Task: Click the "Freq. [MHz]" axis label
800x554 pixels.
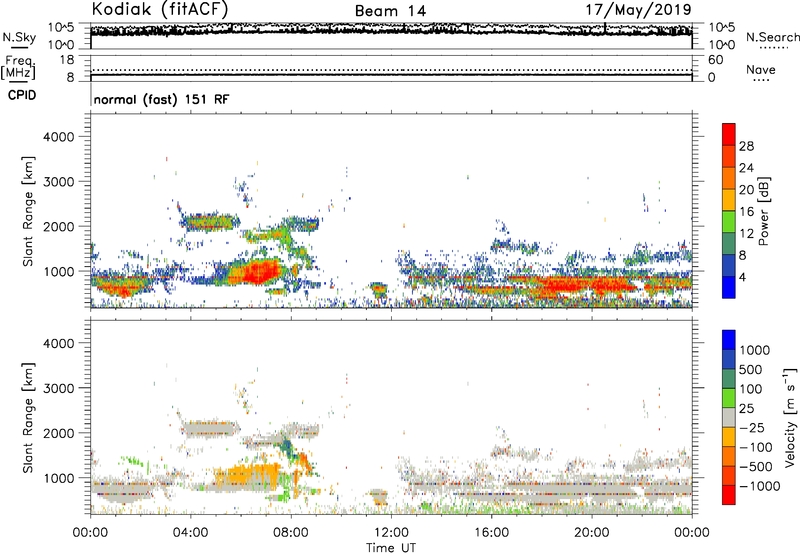Action: (18, 68)
